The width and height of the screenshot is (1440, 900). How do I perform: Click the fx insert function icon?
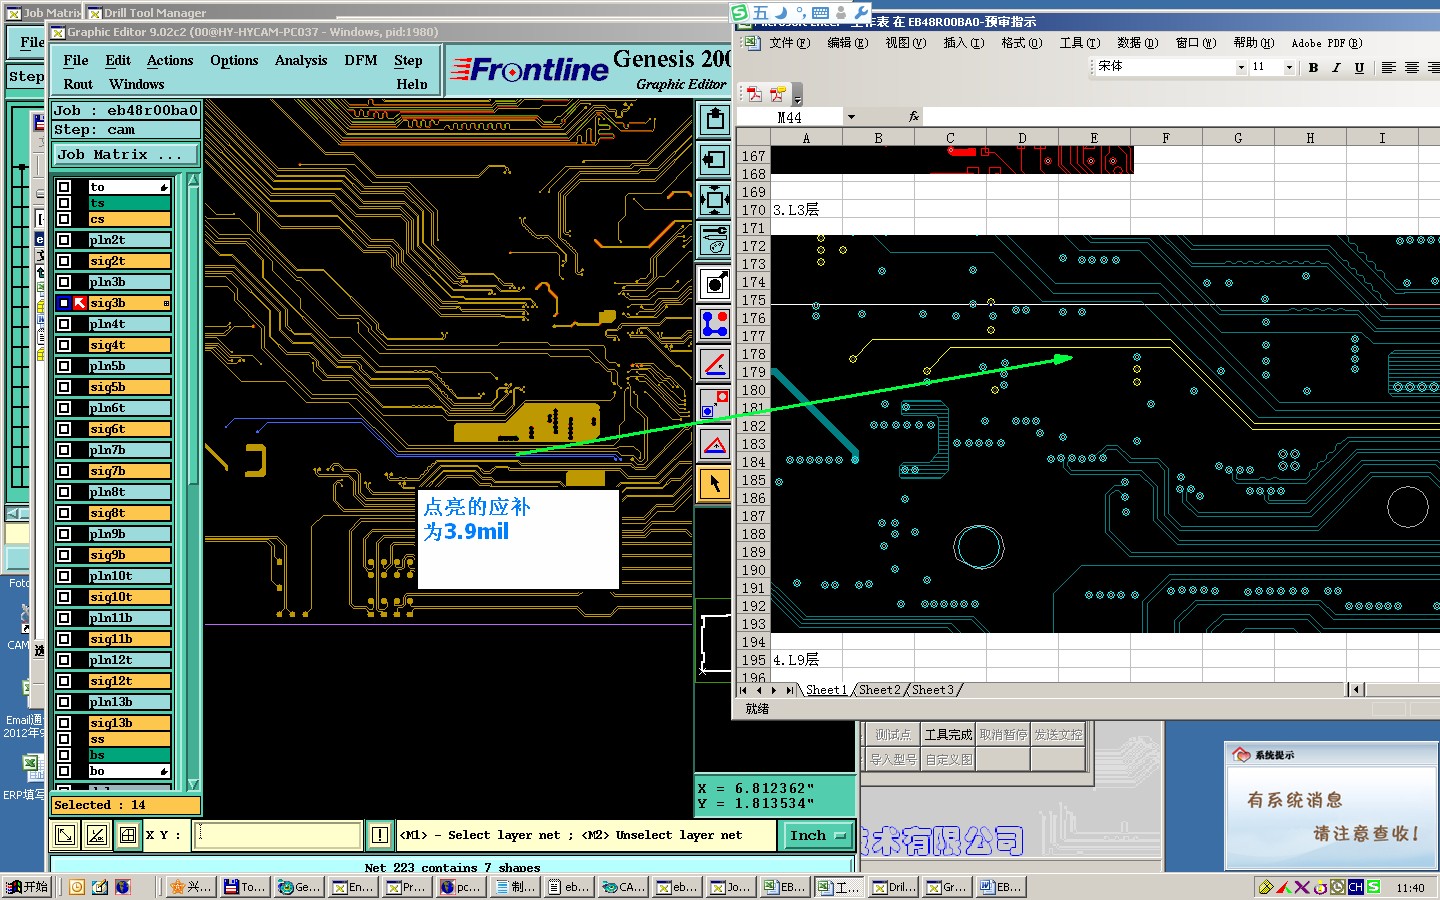click(x=913, y=117)
